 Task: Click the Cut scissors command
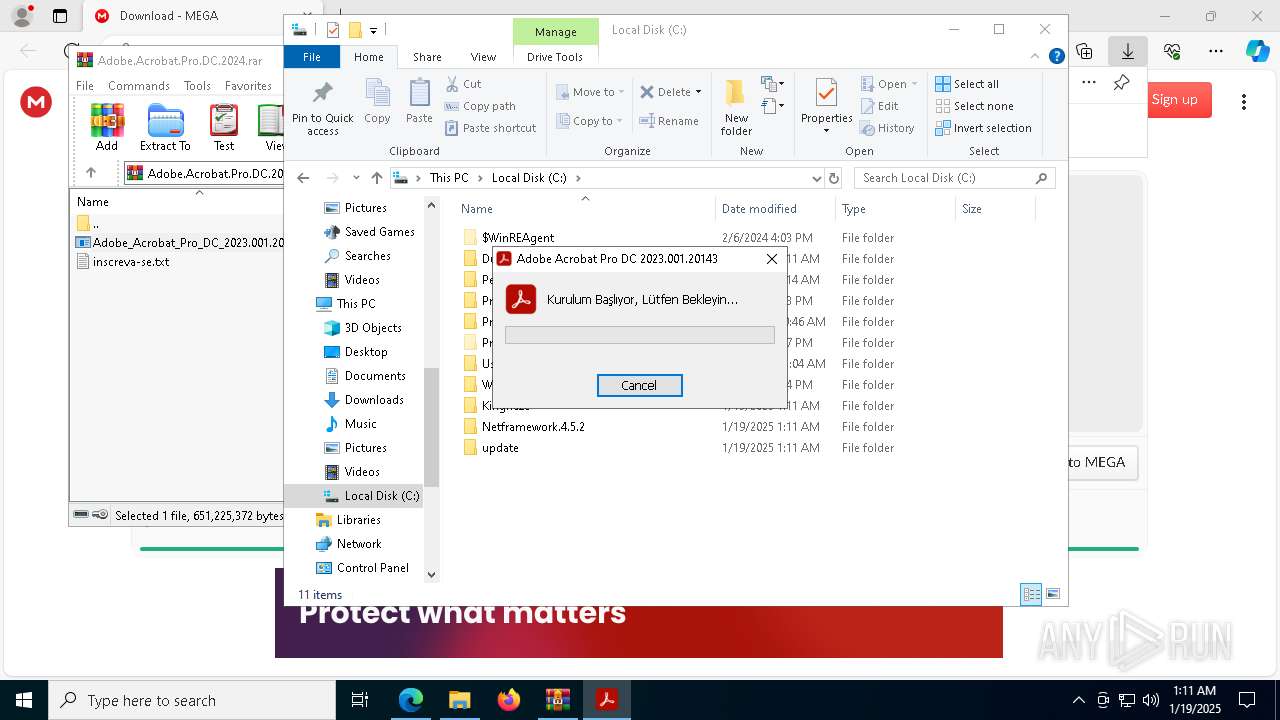(x=463, y=84)
